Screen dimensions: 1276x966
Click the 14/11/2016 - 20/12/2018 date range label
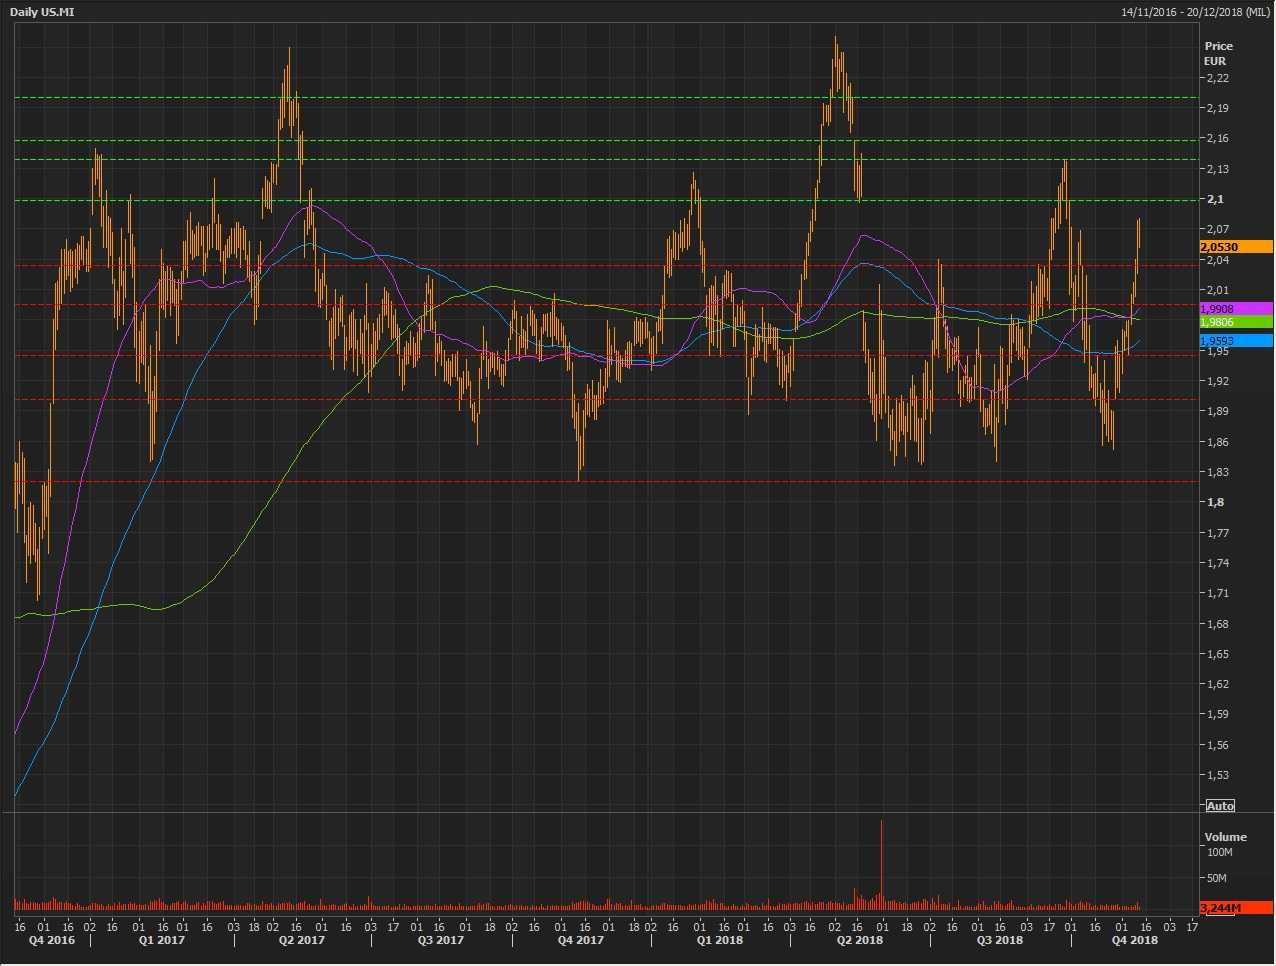tap(1195, 12)
